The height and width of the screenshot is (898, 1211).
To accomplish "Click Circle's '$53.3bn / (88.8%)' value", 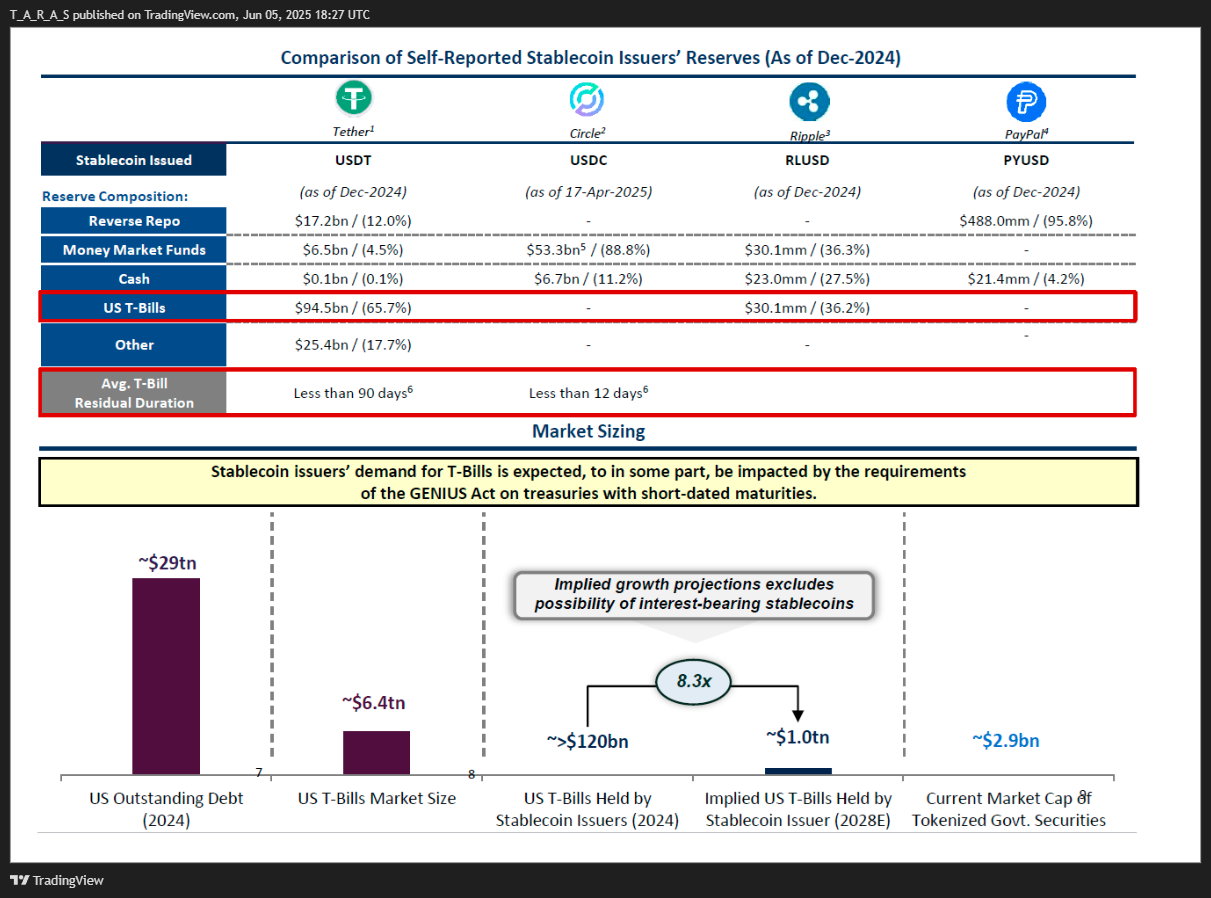I will click(588, 250).
